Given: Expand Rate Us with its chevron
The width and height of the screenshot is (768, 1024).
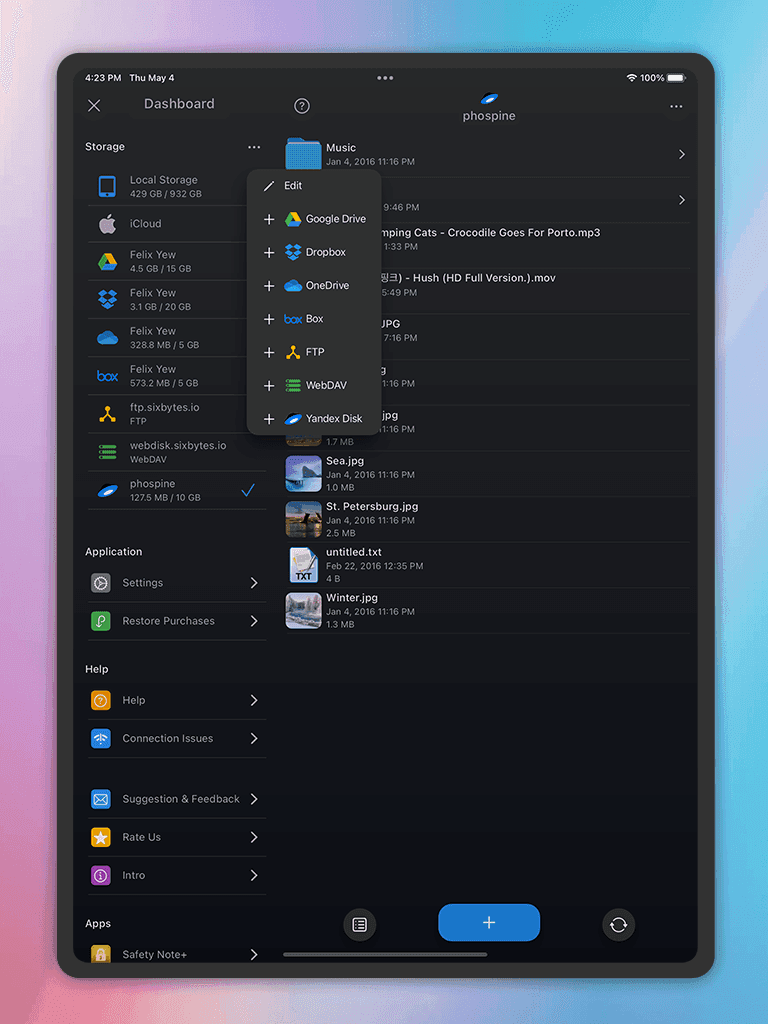Looking at the screenshot, I should point(254,837).
